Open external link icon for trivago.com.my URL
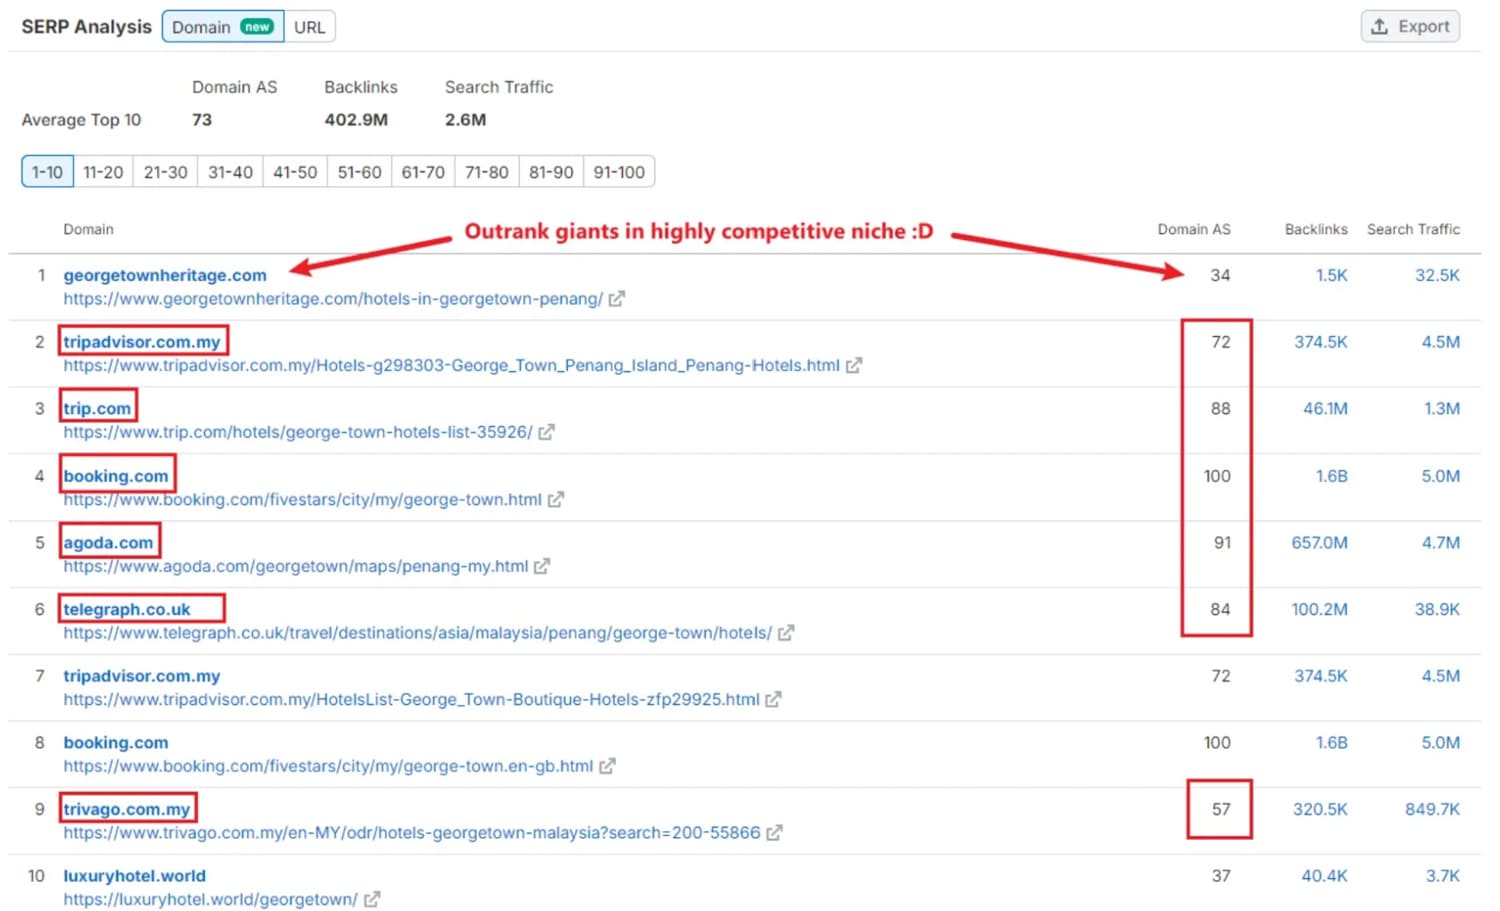The height and width of the screenshot is (911, 1500). point(774,833)
